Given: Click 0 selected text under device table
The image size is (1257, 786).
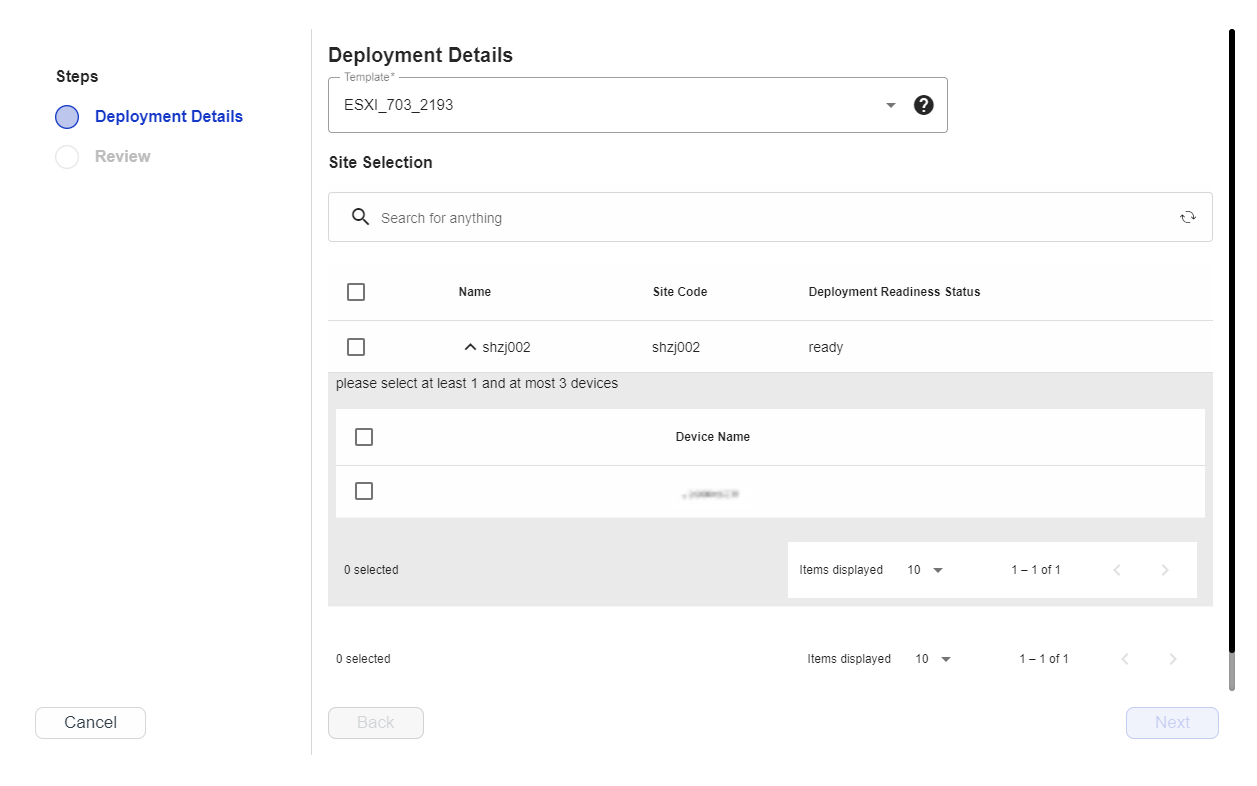Looking at the screenshot, I should coord(371,570).
